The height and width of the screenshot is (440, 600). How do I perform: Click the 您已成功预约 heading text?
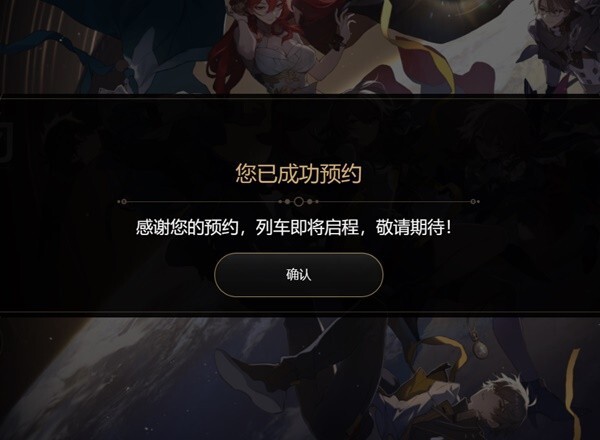point(298,173)
